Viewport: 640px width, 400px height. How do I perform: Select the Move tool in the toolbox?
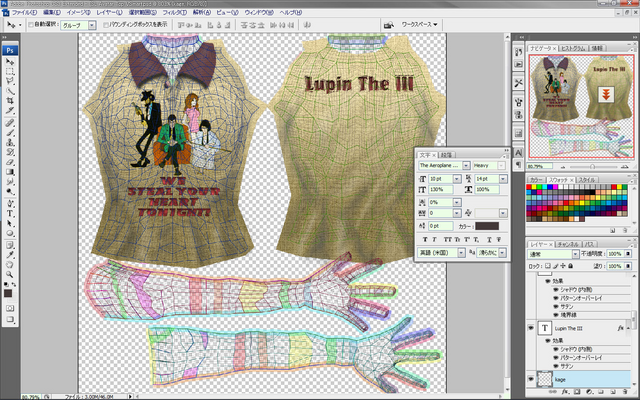pos(10,62)
